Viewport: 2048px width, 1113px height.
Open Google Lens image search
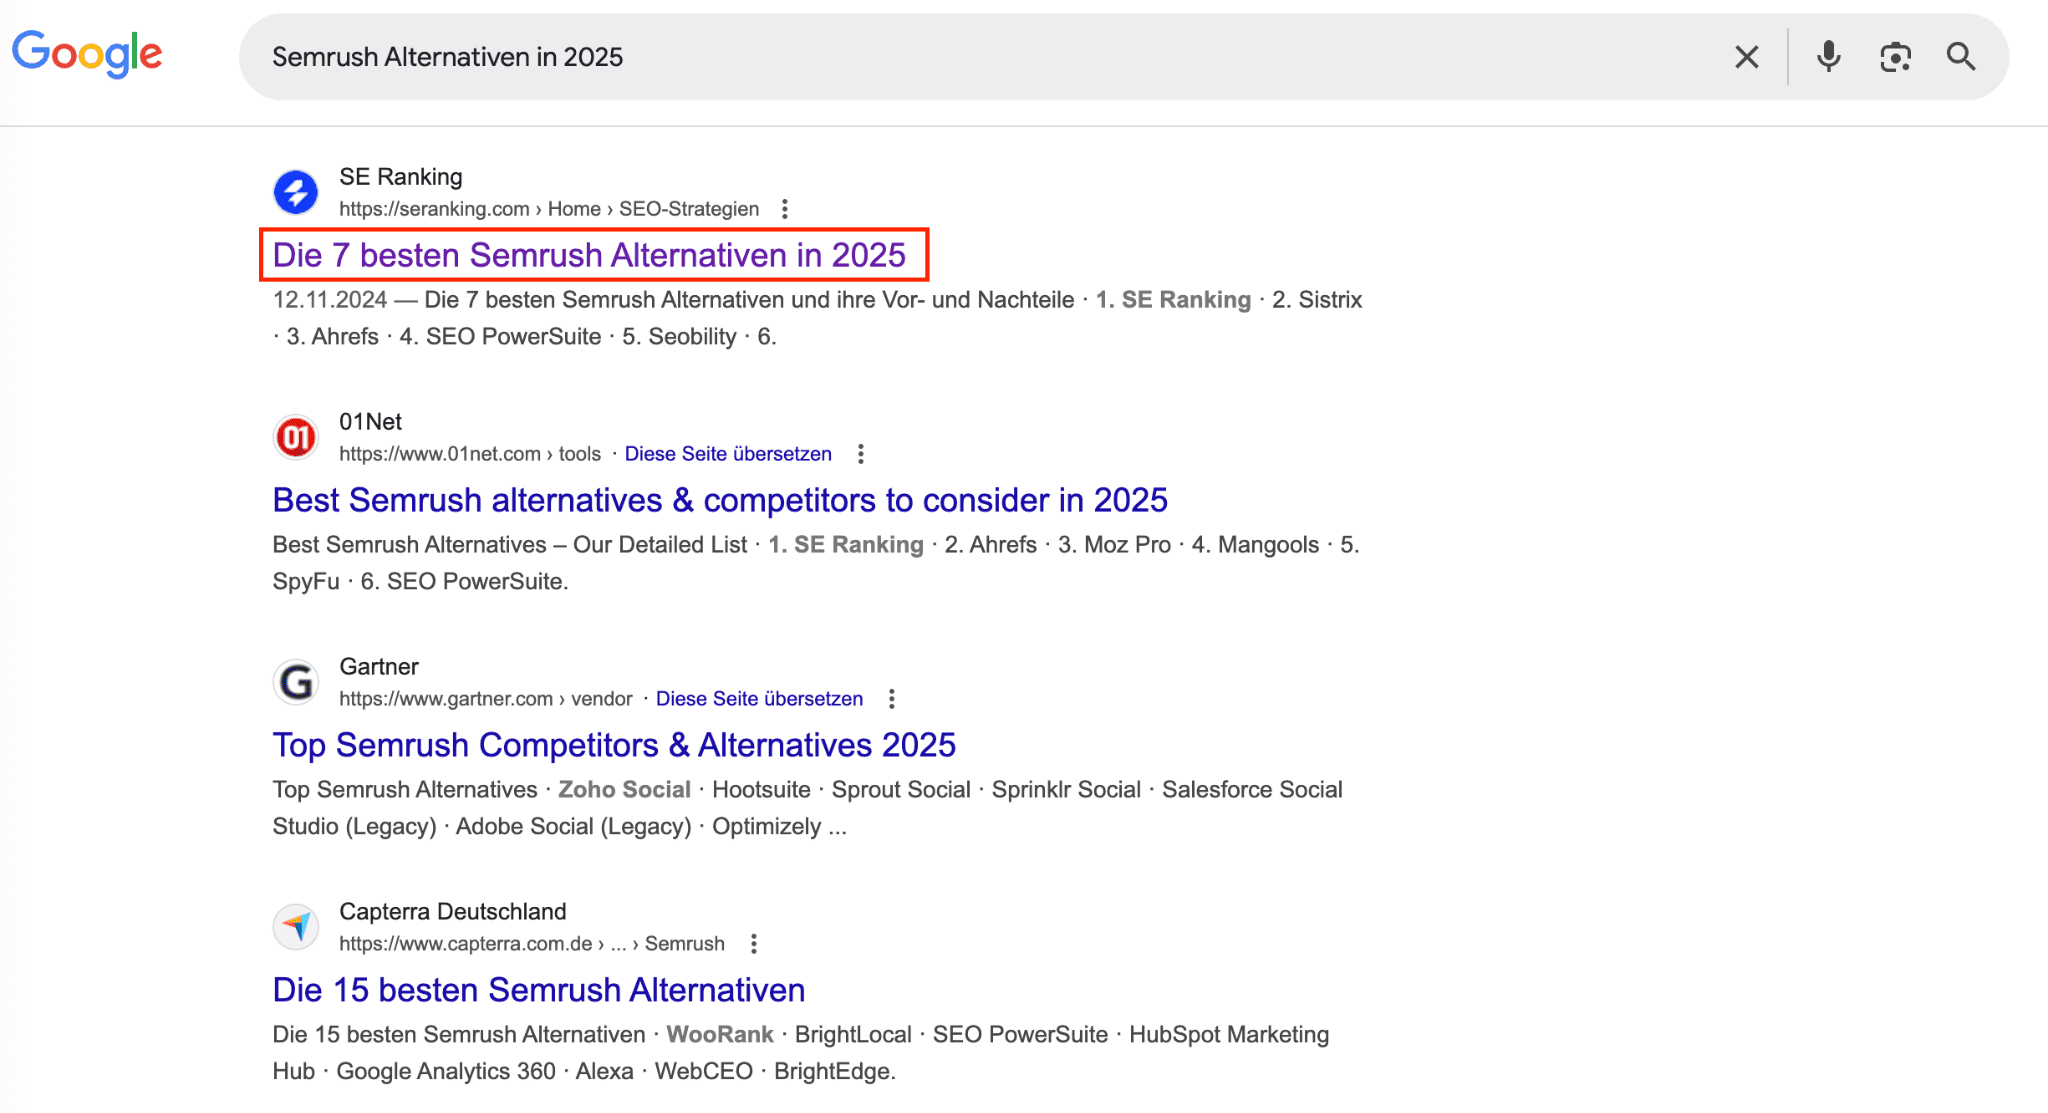(1895, 57)
